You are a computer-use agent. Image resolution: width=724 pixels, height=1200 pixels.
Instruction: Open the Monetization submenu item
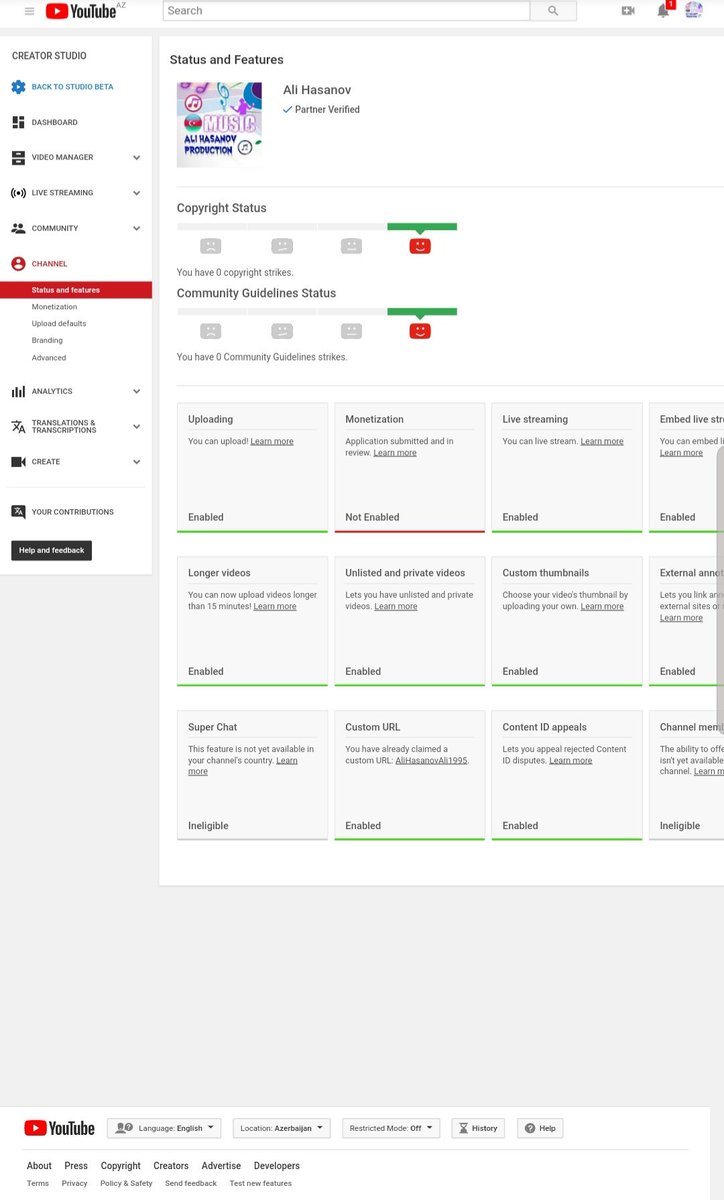(54, 307)
